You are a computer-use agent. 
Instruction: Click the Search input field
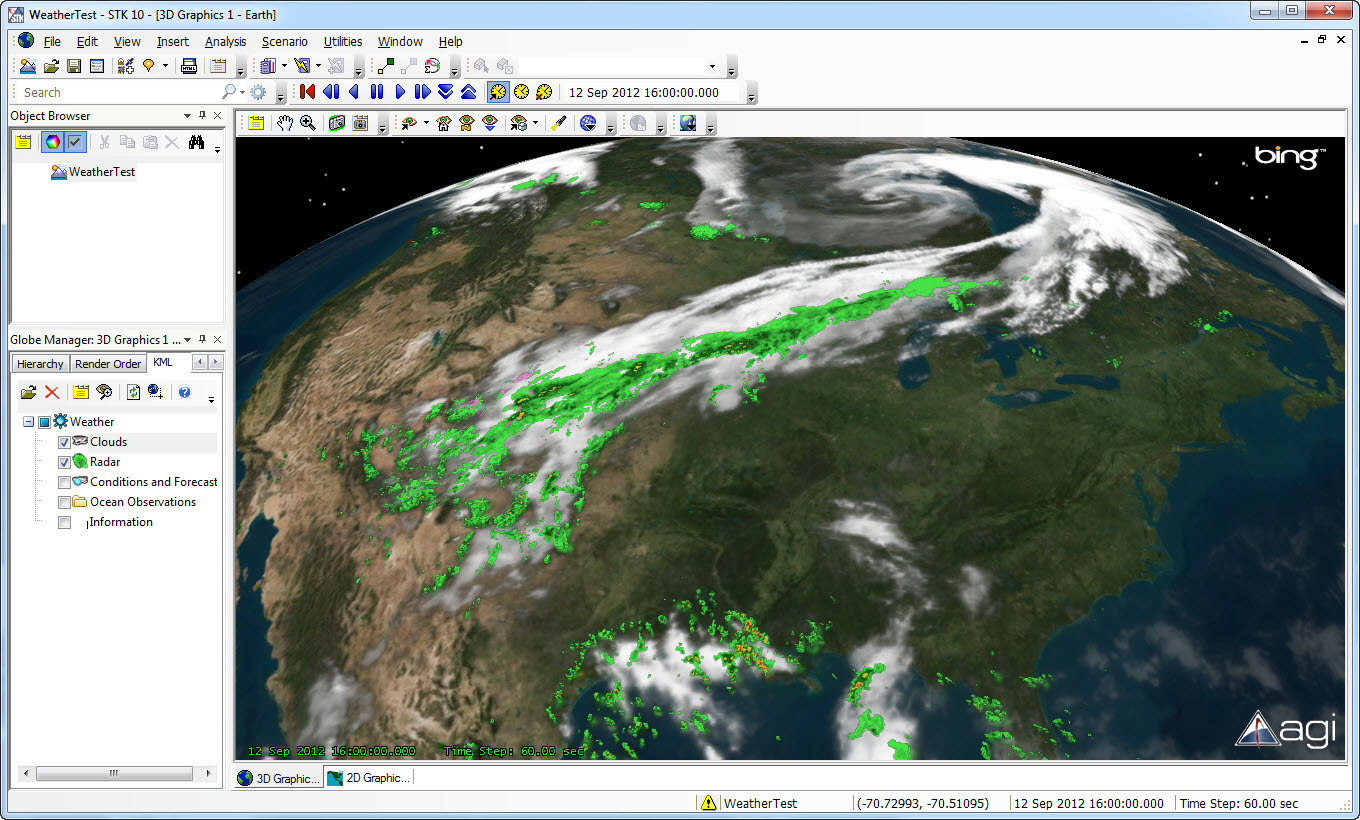point(118,92)
